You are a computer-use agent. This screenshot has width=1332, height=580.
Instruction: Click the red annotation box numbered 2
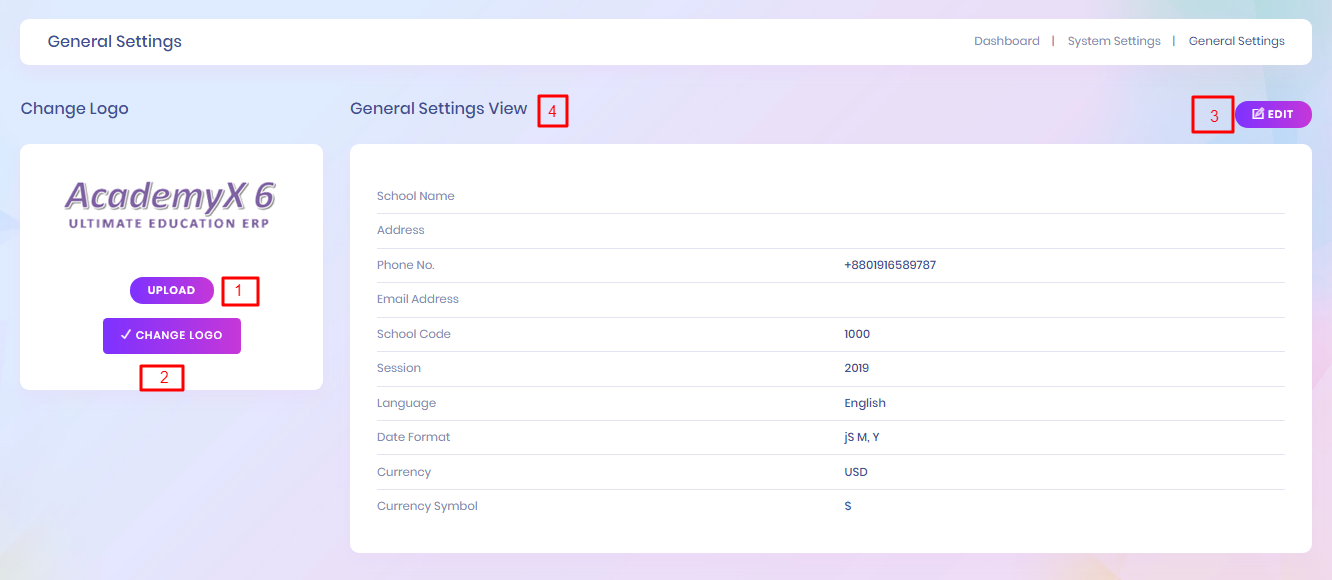(161, 377)
